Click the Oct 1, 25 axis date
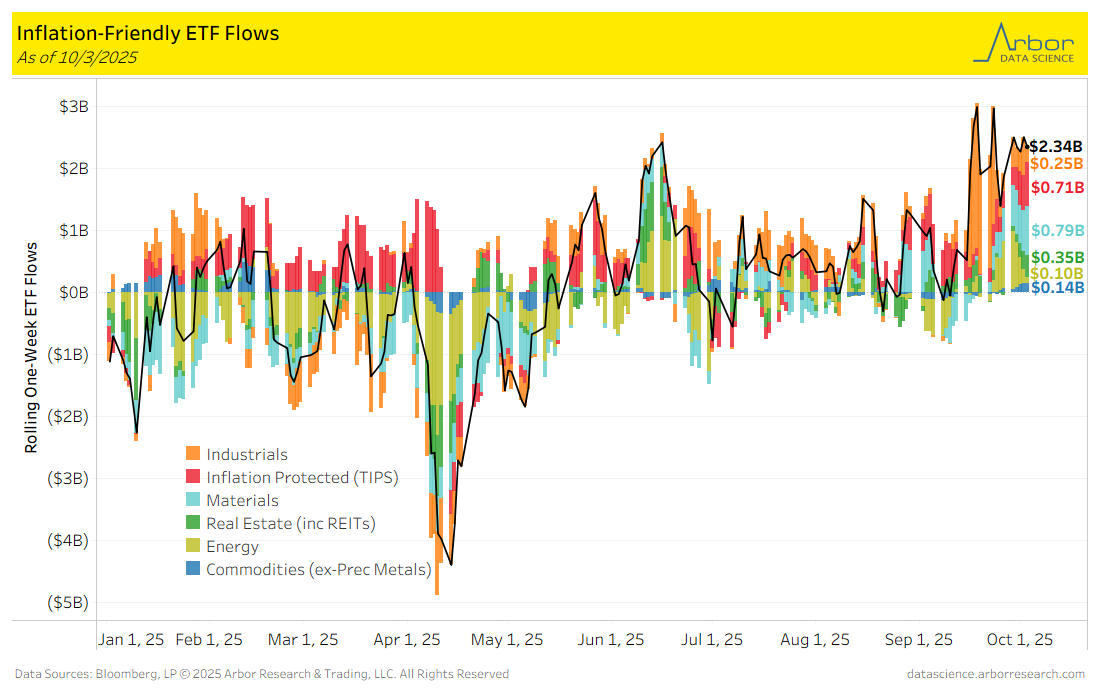 (x=1019, y=640)
